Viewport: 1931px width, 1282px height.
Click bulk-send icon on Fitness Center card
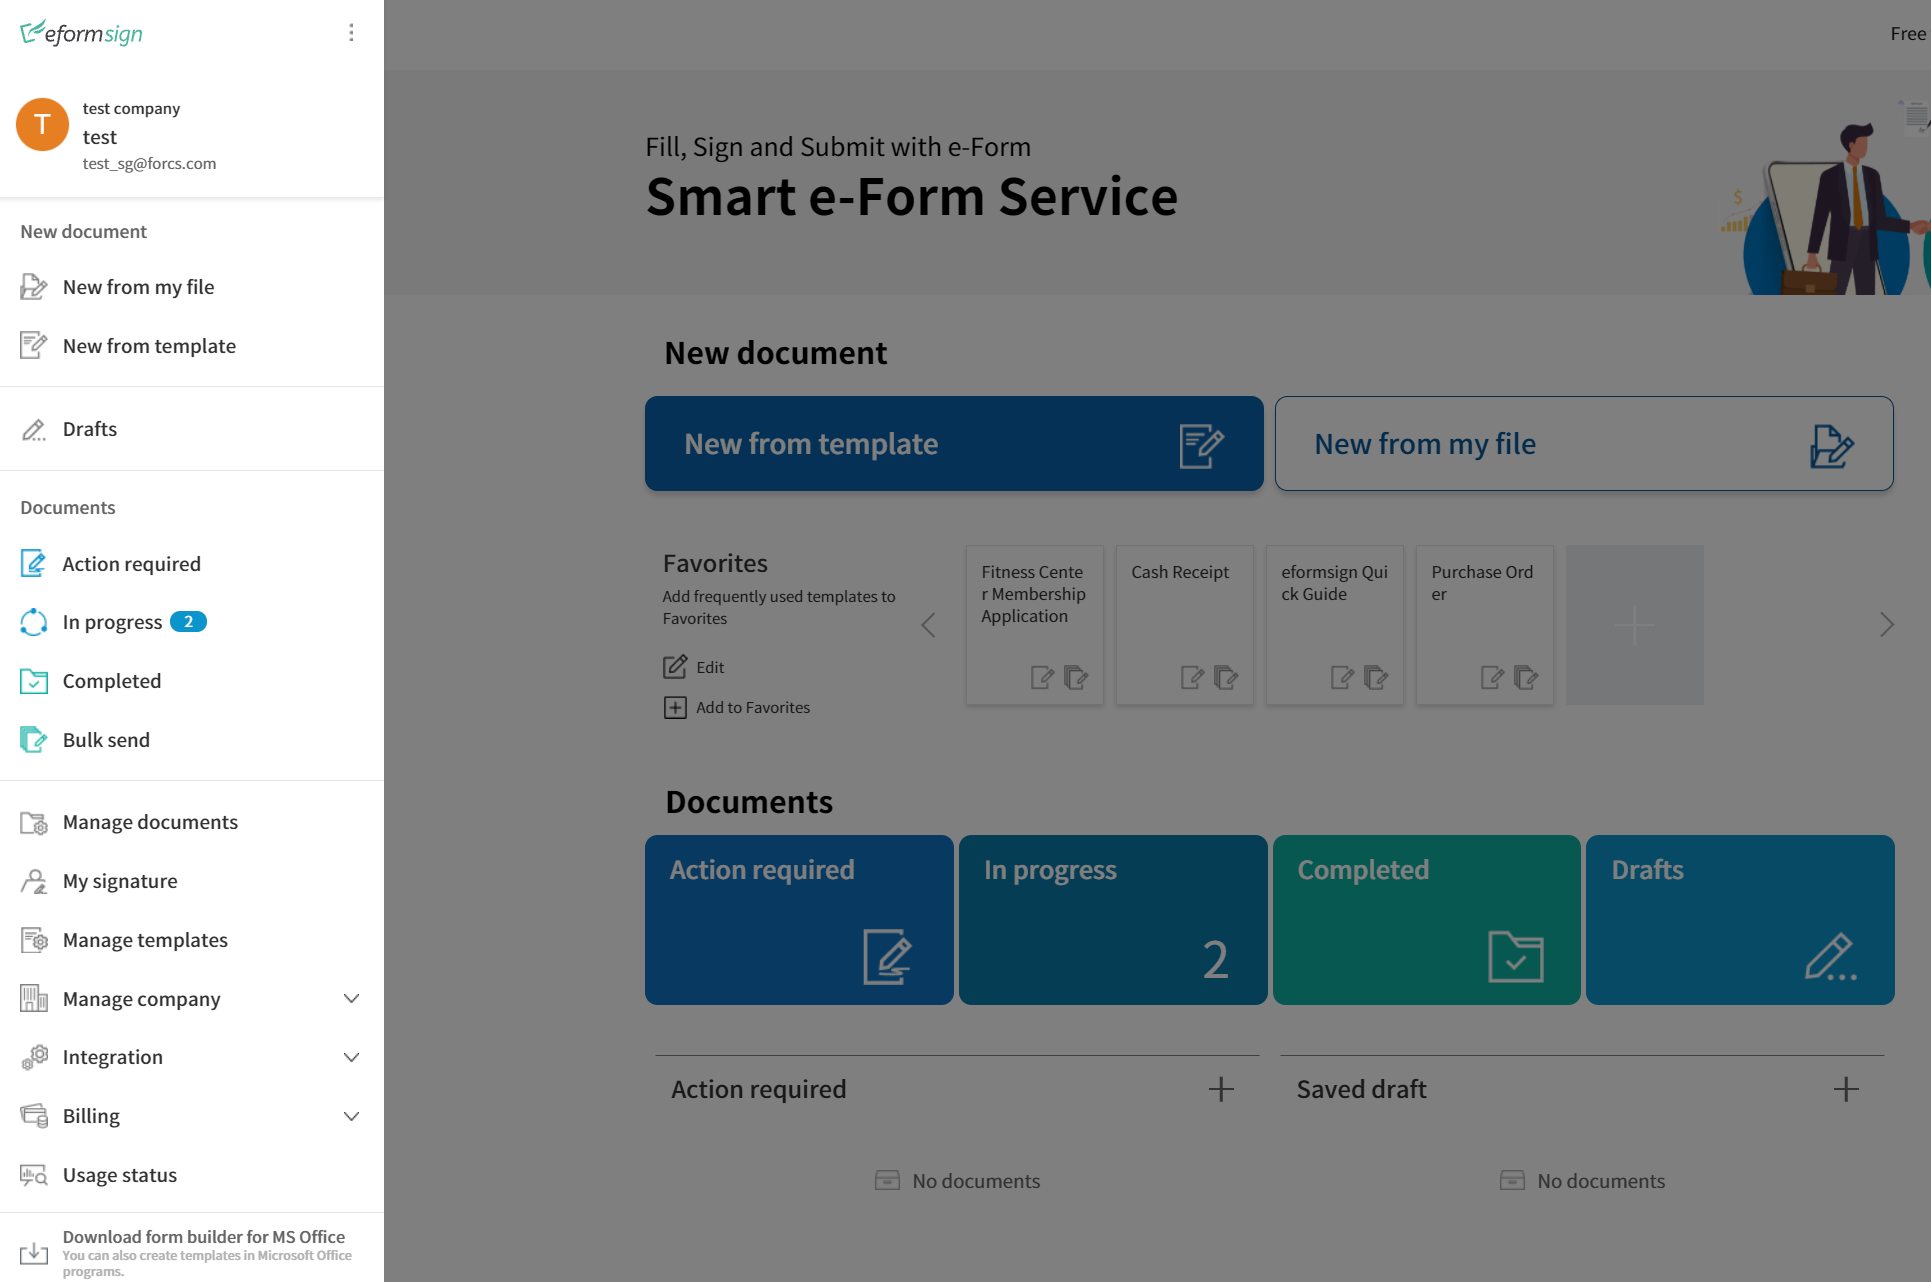(x=1076, y=678)
